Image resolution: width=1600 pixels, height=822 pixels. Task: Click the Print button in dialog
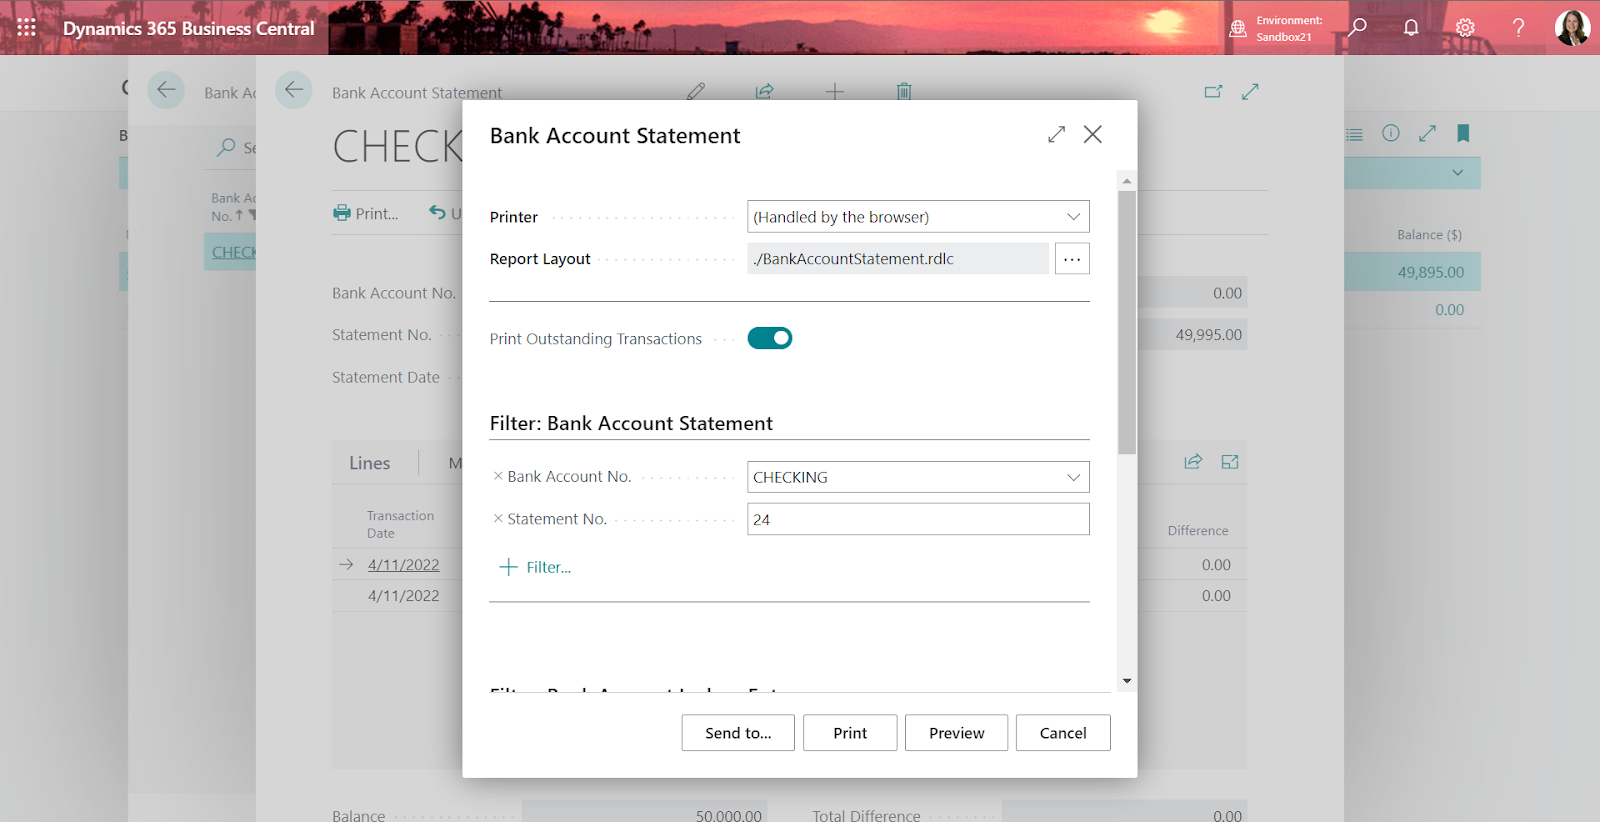(850, 733)
